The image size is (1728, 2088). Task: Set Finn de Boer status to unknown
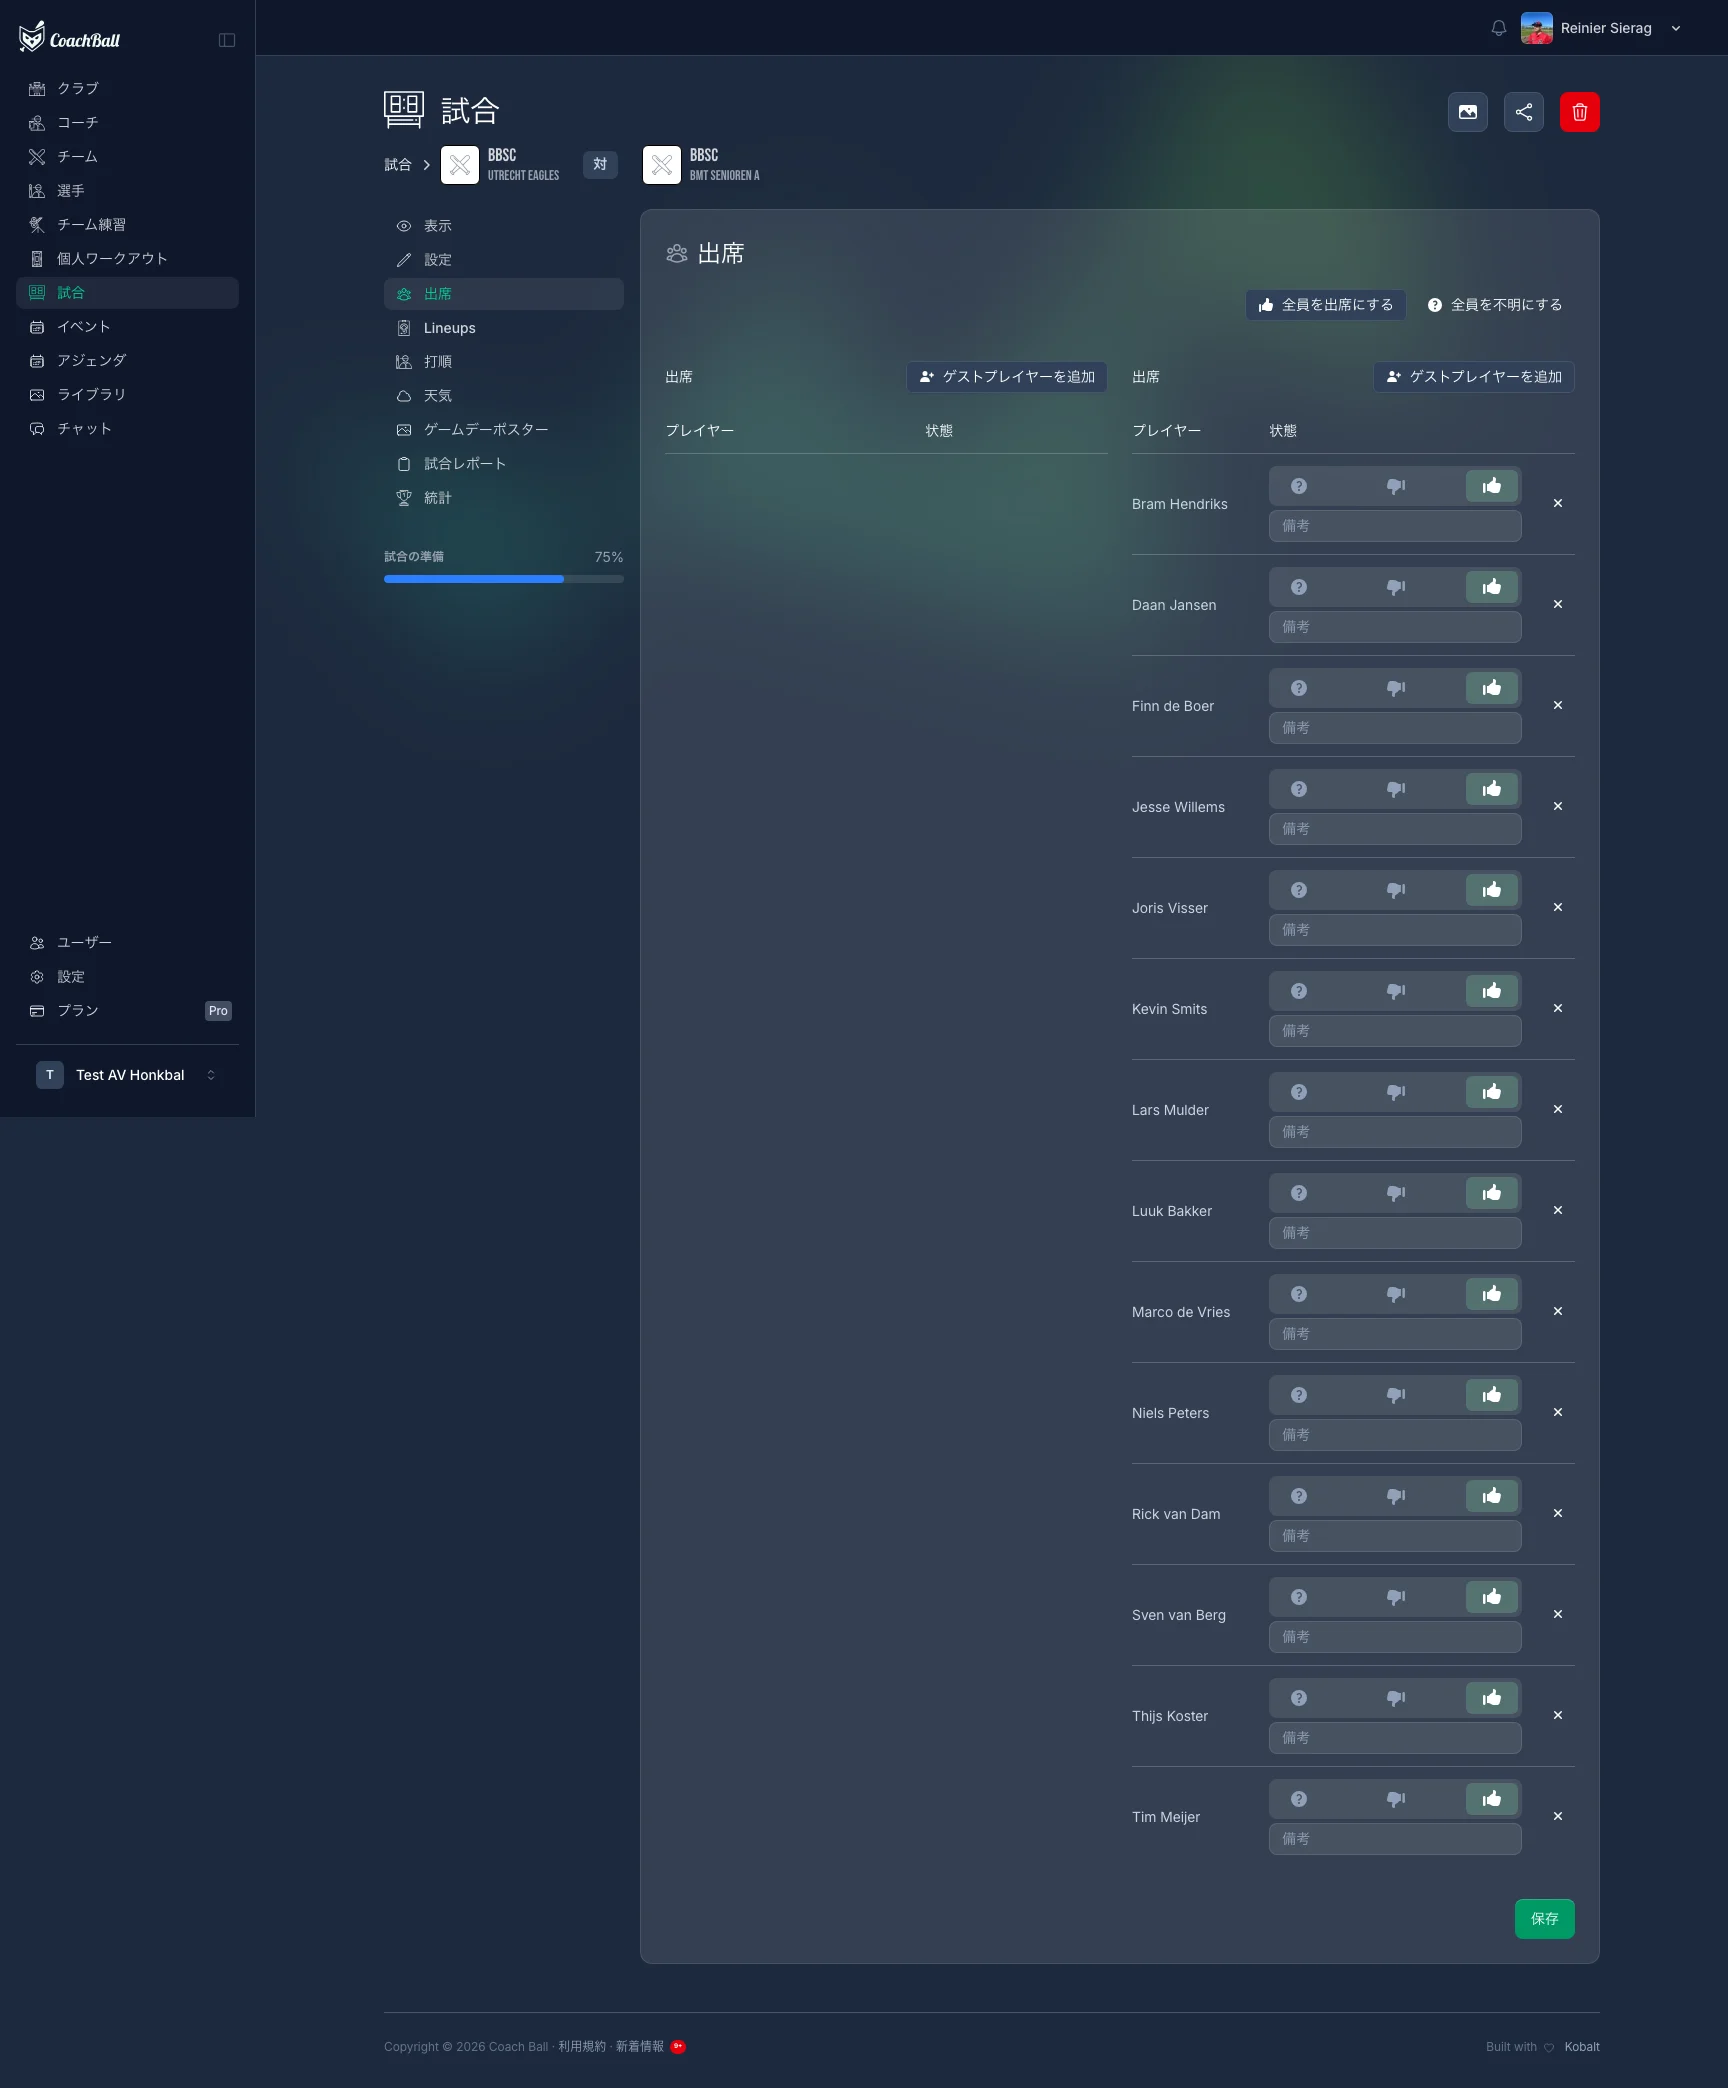click(x=1298, y=688)
